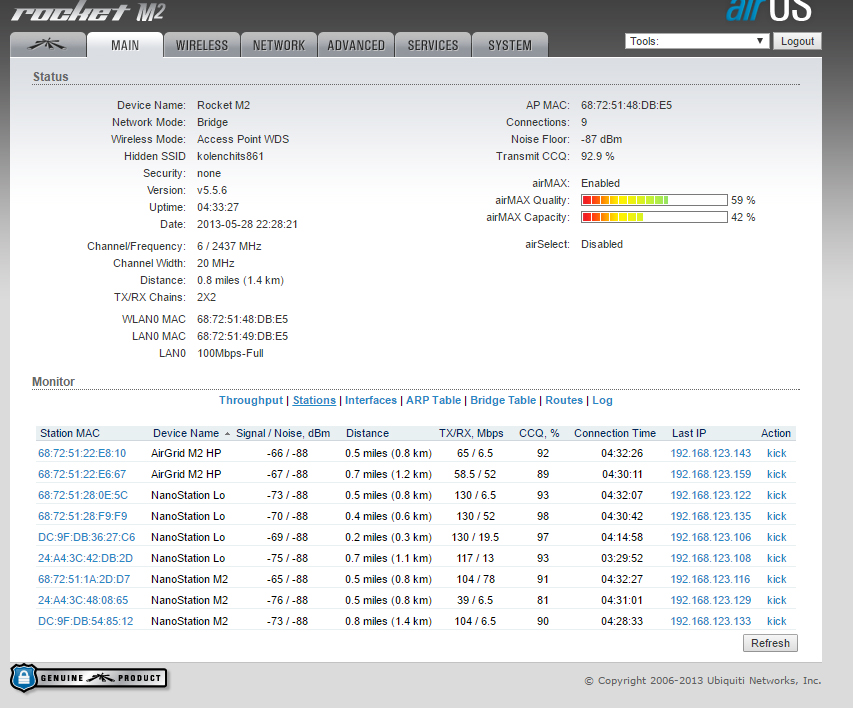View the Interfaces monitor

click(x=371, y=401)
